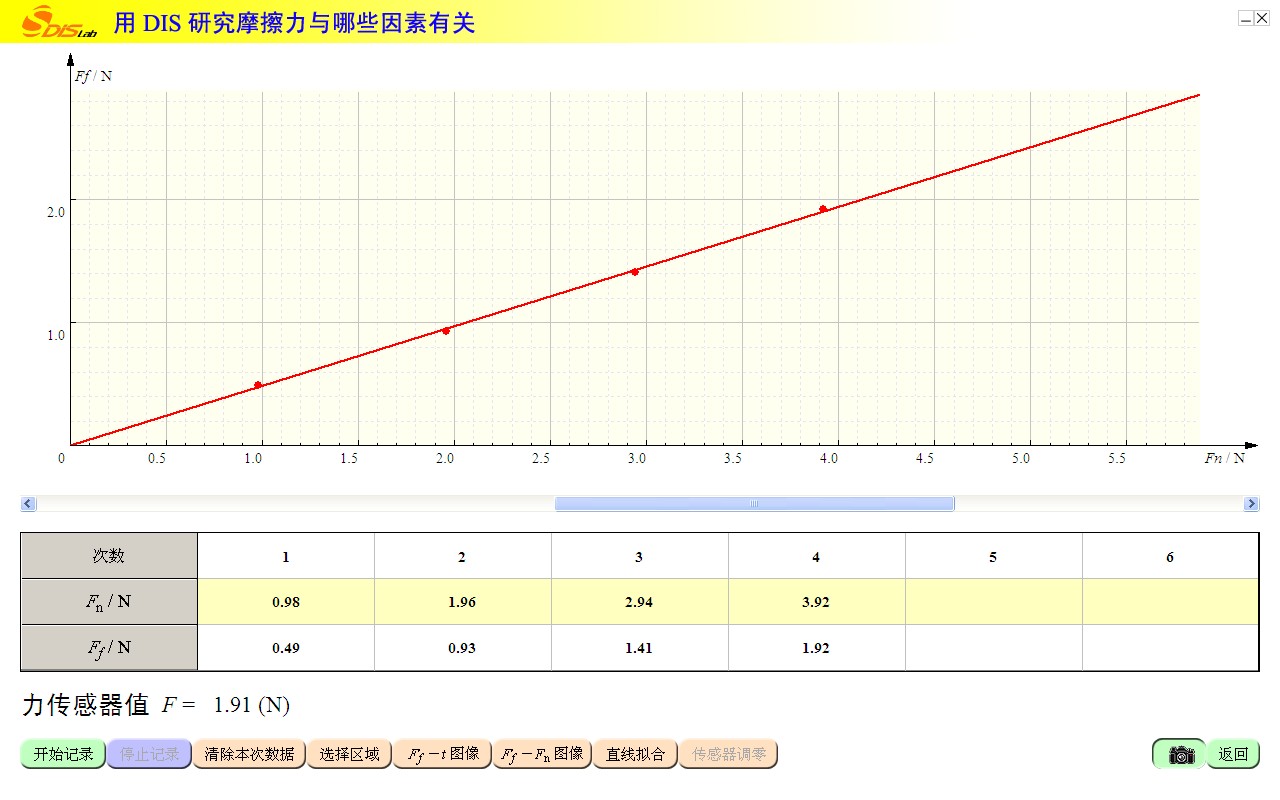Click the horizontal scrollbar thumb below the graph

754,504
